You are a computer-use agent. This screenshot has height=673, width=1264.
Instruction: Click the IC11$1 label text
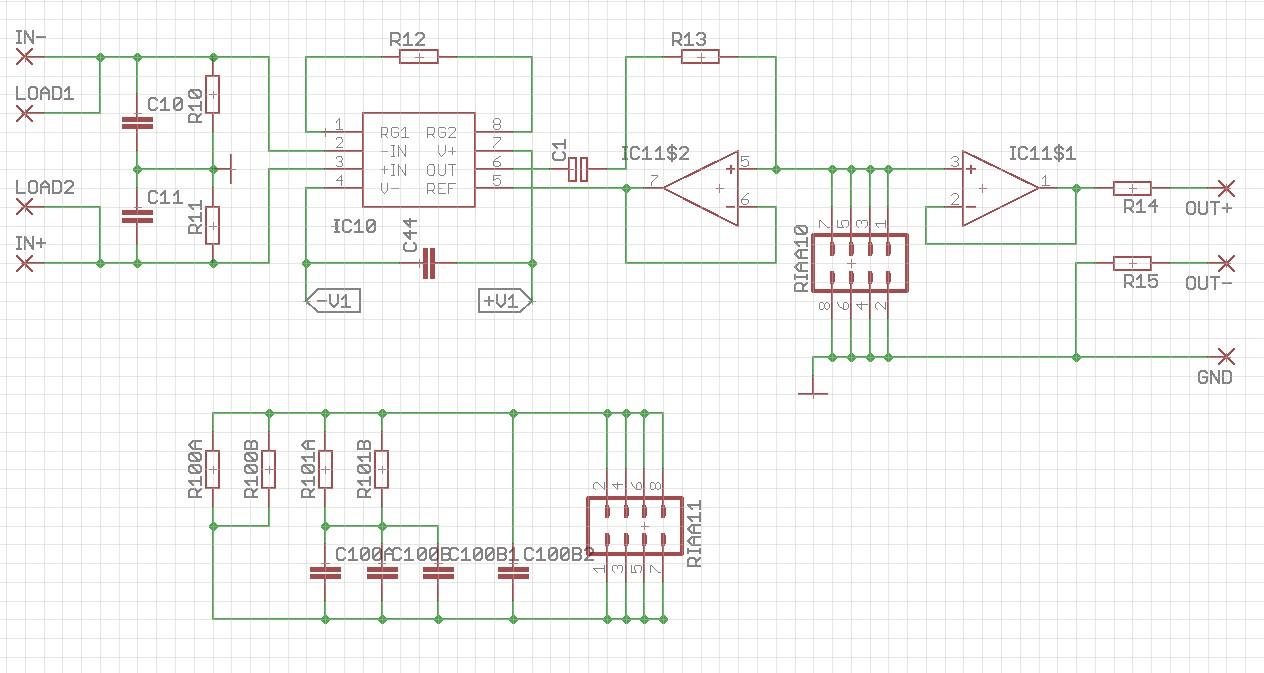click(1043, 153)
